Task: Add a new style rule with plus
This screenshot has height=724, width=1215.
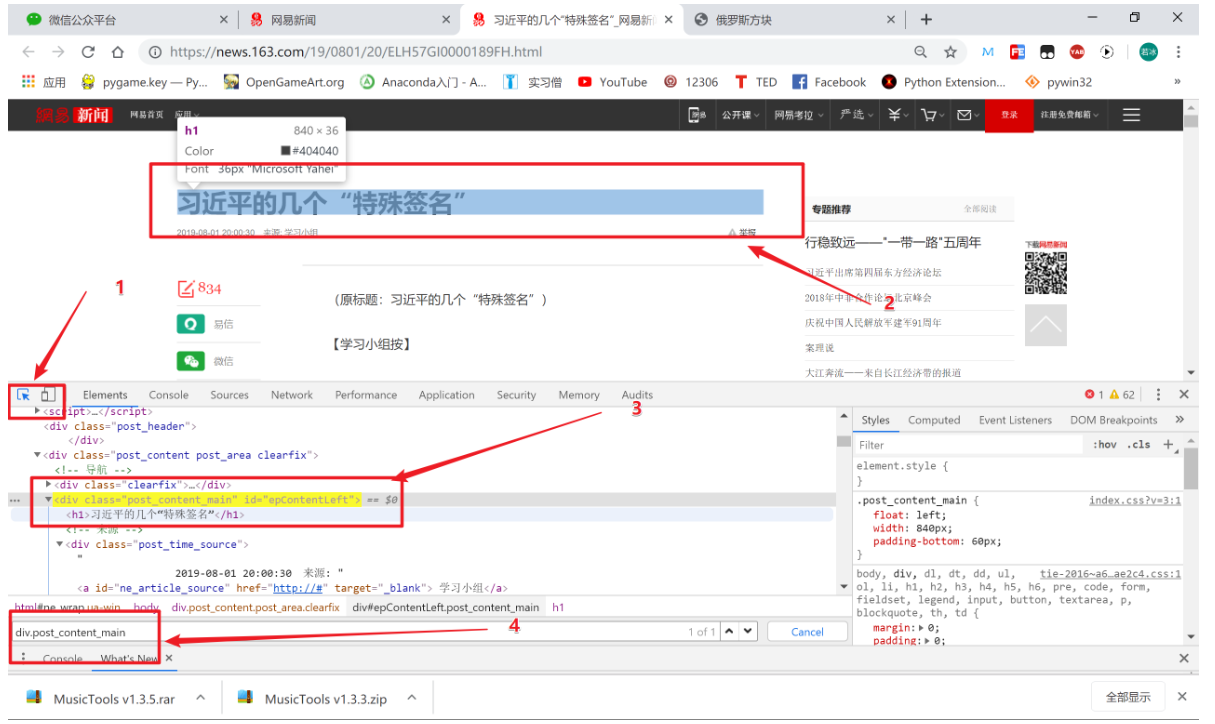Action: 1168,445
